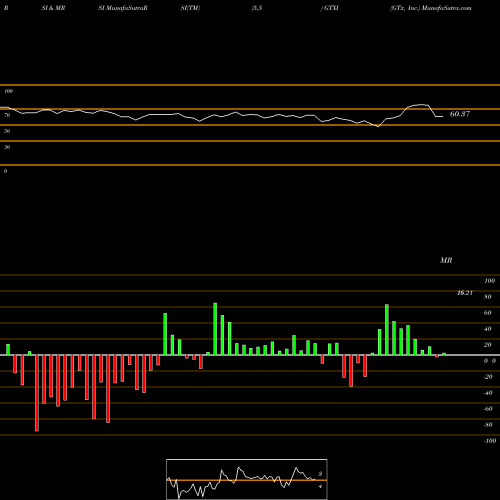
Task: Click the 16.21 value in MR panel
Action: click(465, 293)
